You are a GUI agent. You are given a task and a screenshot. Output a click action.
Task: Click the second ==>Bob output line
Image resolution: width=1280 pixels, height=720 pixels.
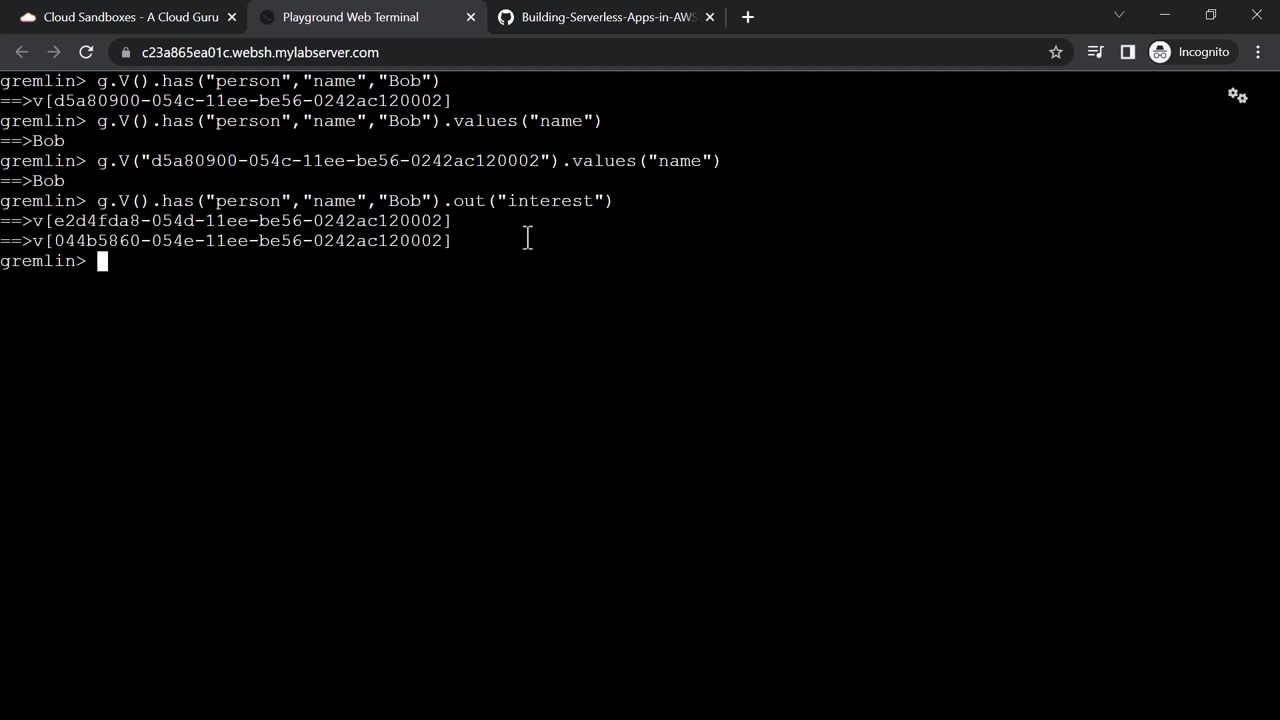(x=32, y=181)
